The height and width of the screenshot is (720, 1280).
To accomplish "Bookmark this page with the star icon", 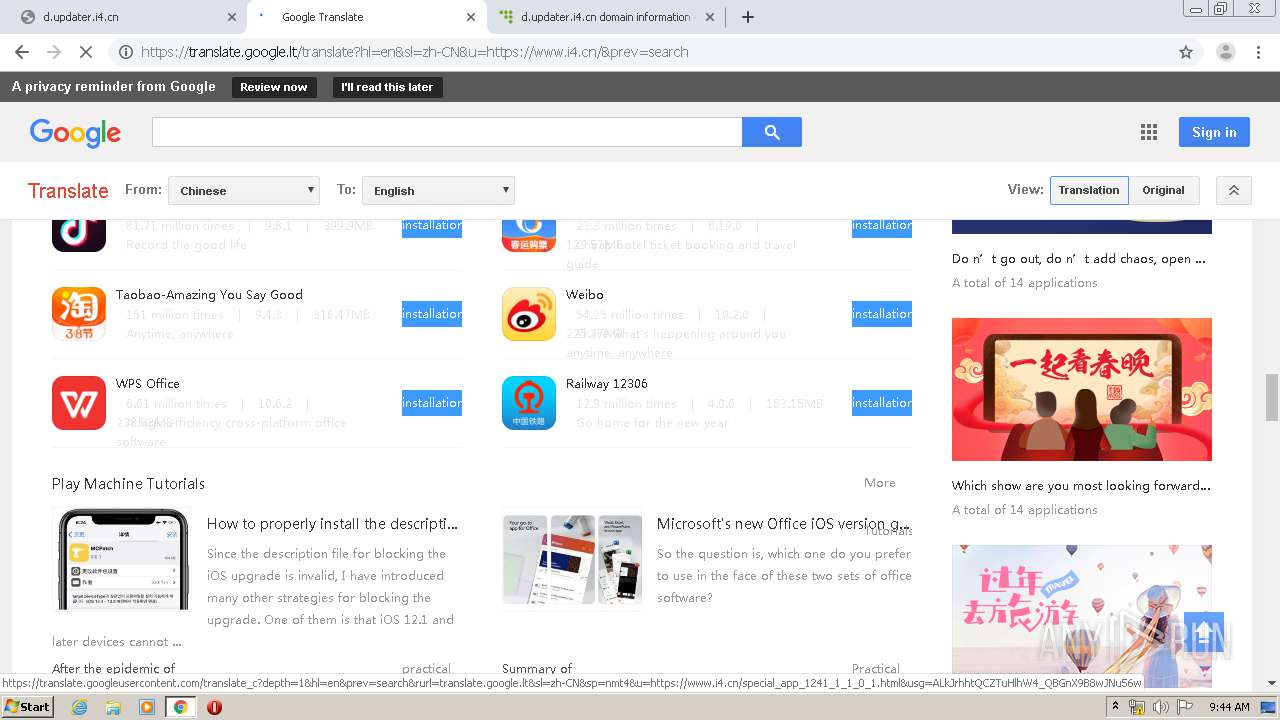I will click(x=1186, y=52).
